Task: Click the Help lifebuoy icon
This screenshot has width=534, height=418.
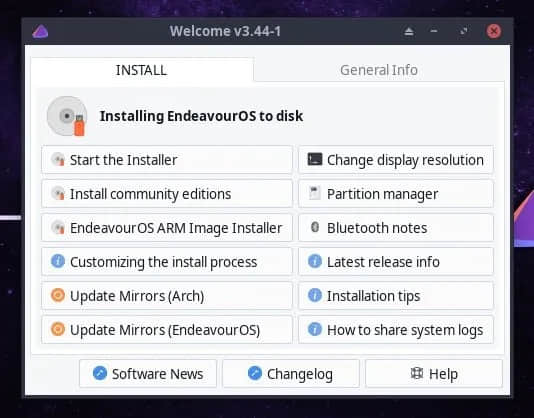Action: click(x=417, y=373)
